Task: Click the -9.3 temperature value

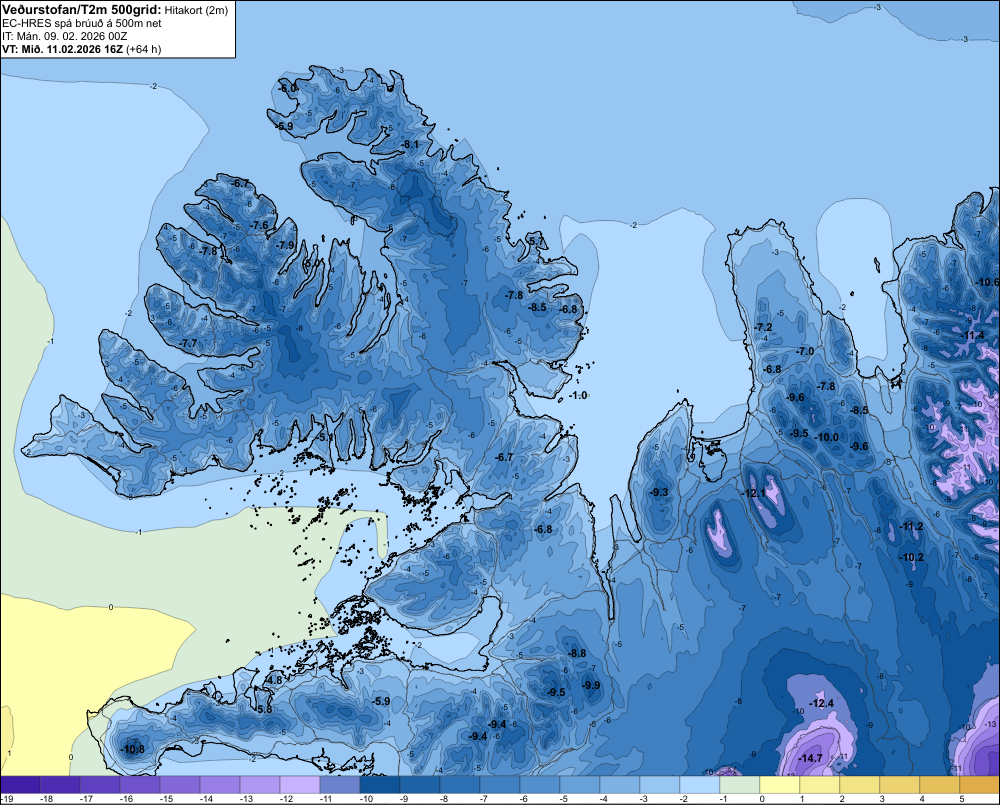Action: pyautogui.click(x=659, y=492)
